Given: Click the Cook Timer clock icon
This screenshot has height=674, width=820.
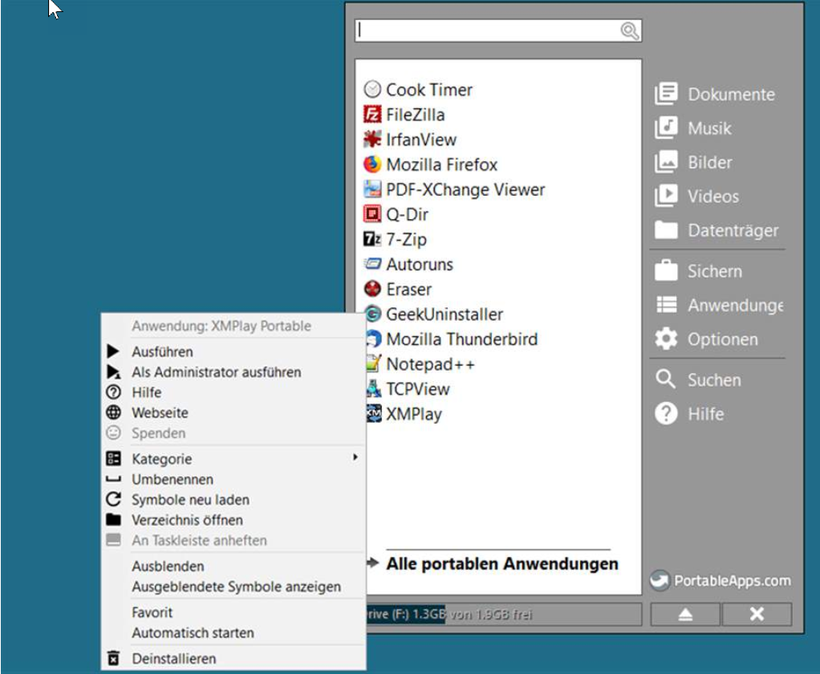Looking at the screenshot, I should click(372, 89).
